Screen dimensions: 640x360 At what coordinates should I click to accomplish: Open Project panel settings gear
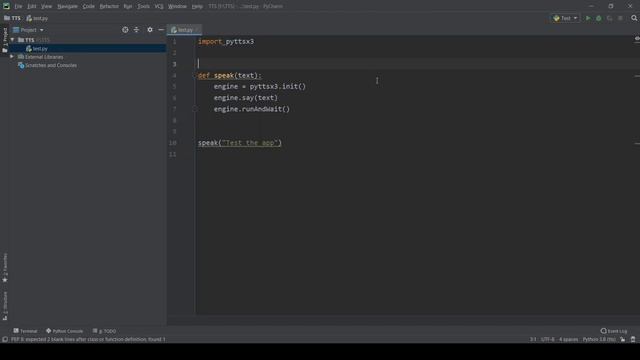(150, 30)
